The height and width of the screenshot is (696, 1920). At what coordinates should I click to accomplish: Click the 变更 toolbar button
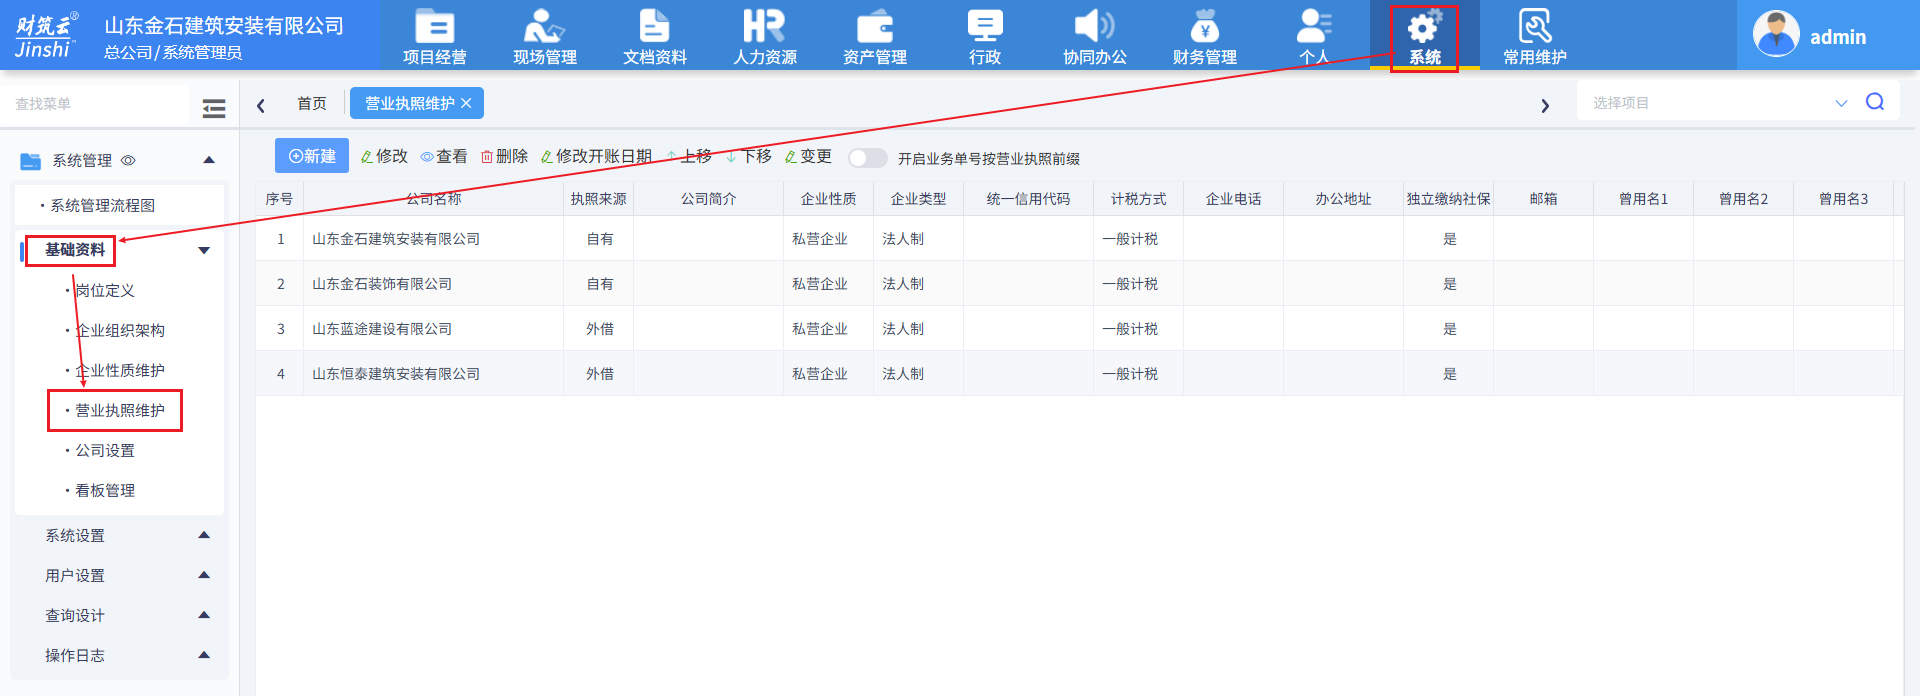808,156
